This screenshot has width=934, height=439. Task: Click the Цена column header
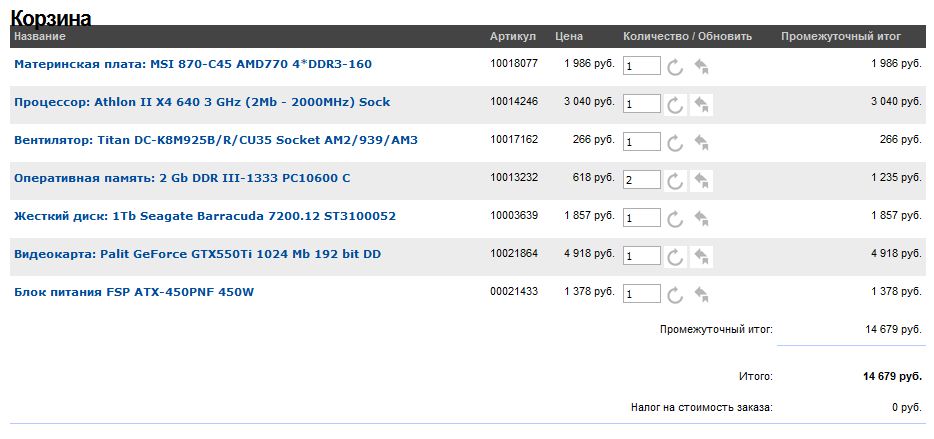pyautogui.click(x=569, y=37)
